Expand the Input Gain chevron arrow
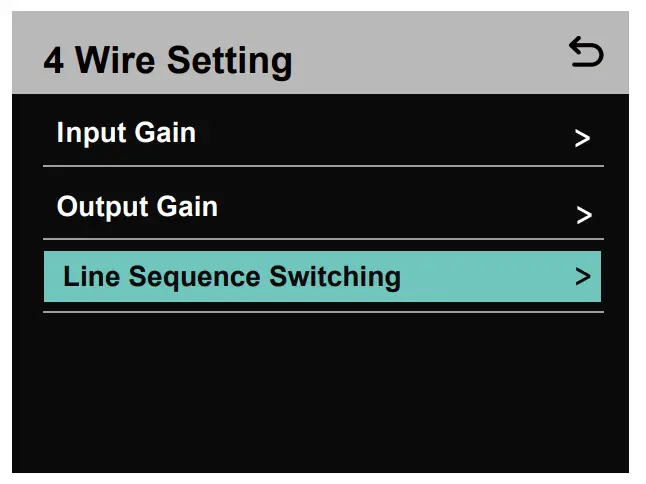Screen dimensions: 646x484 click(583, 139)
